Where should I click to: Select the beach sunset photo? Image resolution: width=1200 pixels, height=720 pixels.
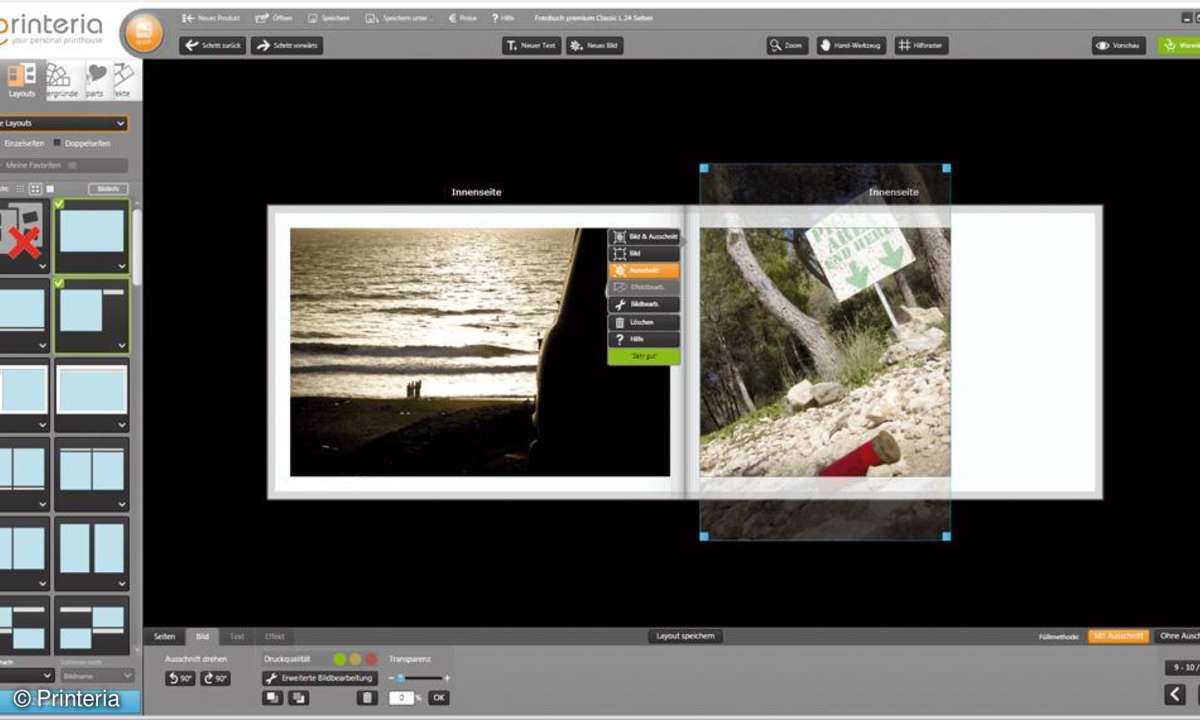tap(480, 352)
